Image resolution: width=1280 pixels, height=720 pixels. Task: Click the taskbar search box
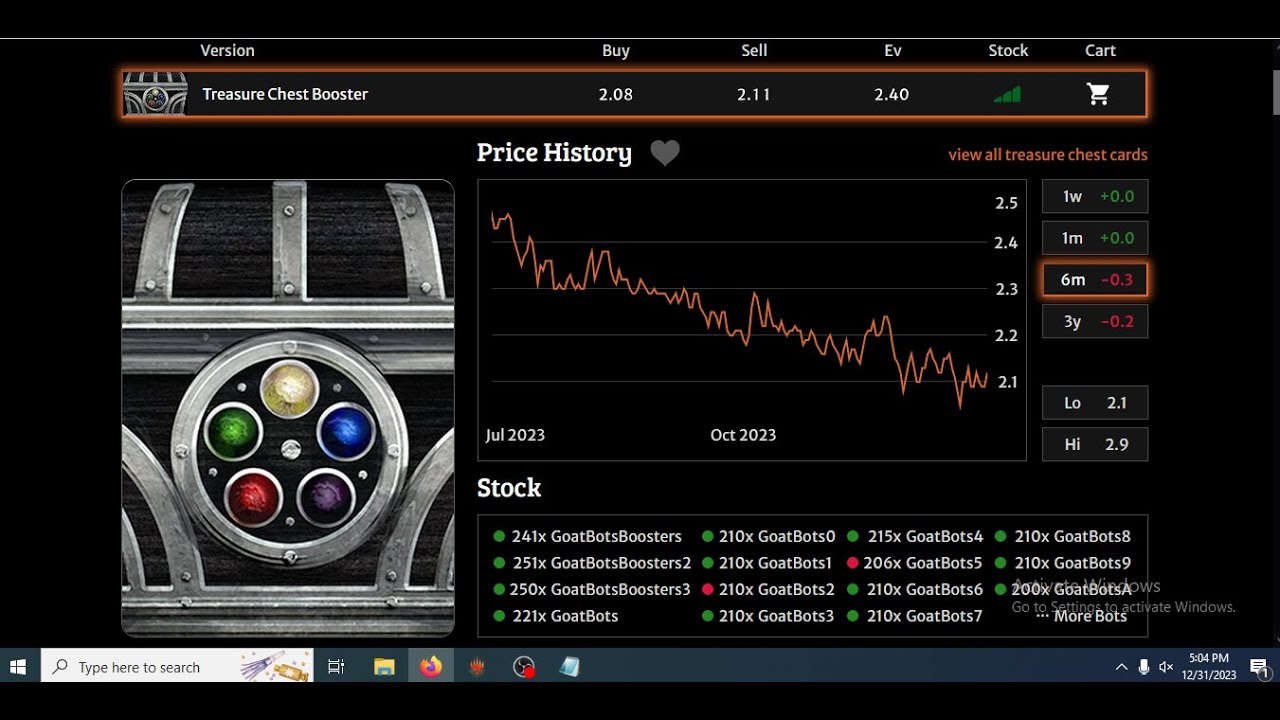point(177,667)
